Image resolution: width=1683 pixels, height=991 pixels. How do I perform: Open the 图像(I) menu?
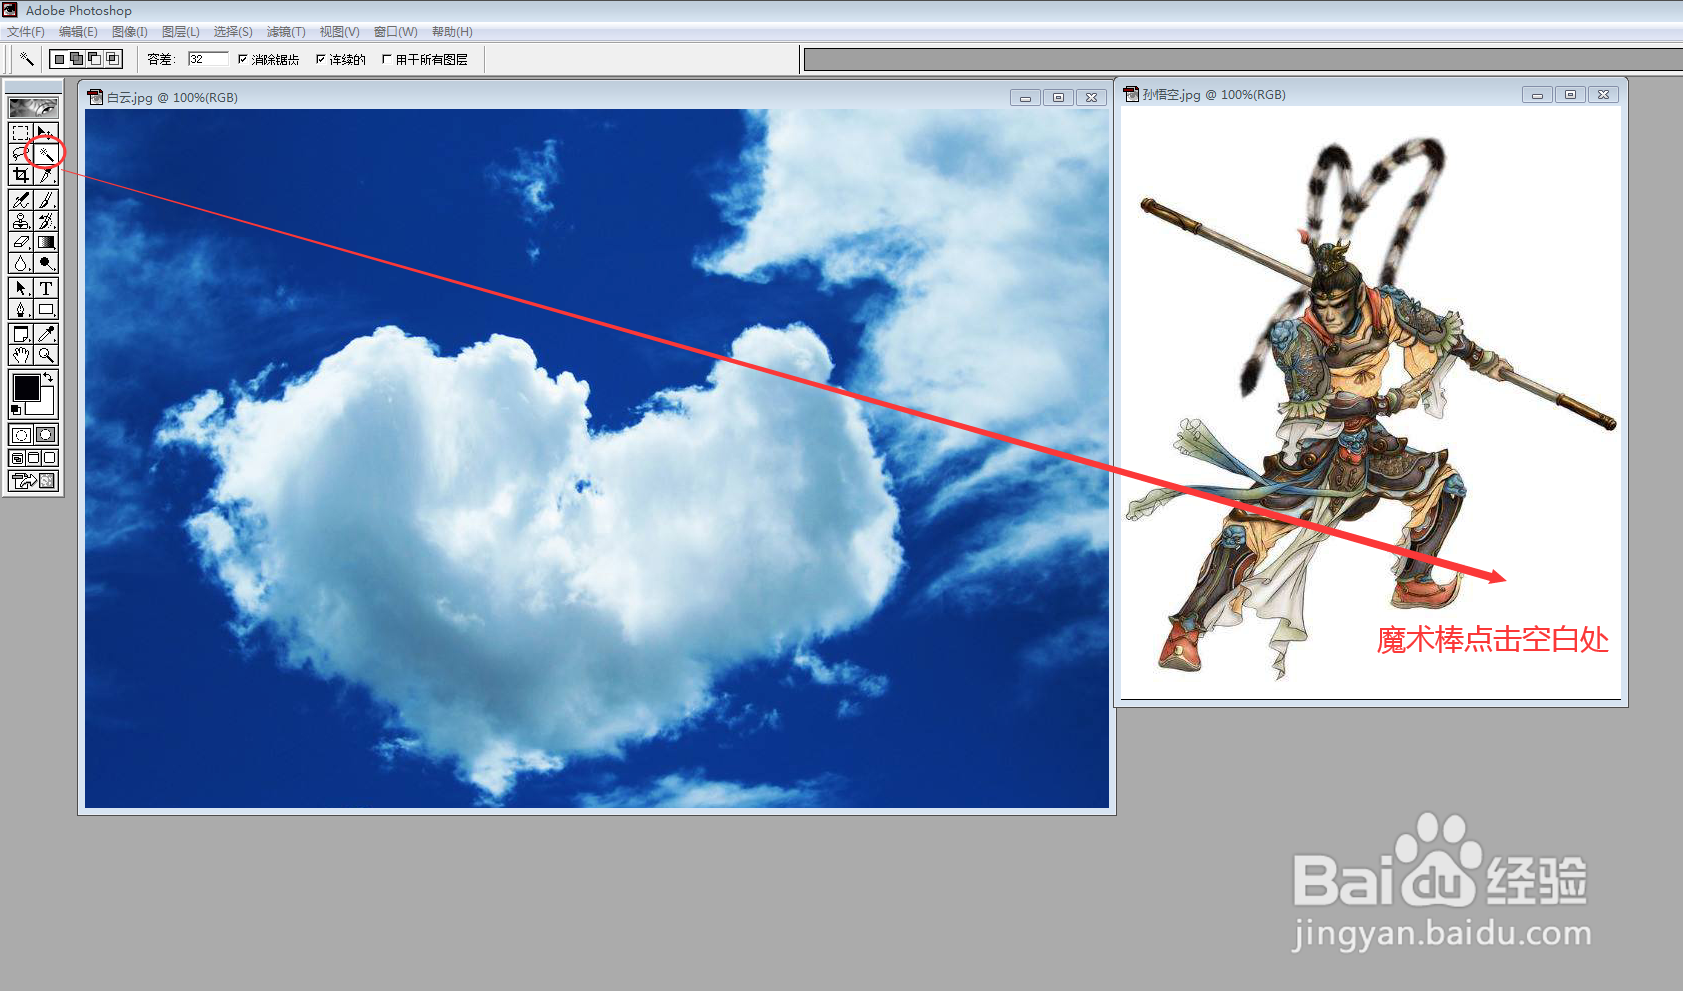point(130,32)
